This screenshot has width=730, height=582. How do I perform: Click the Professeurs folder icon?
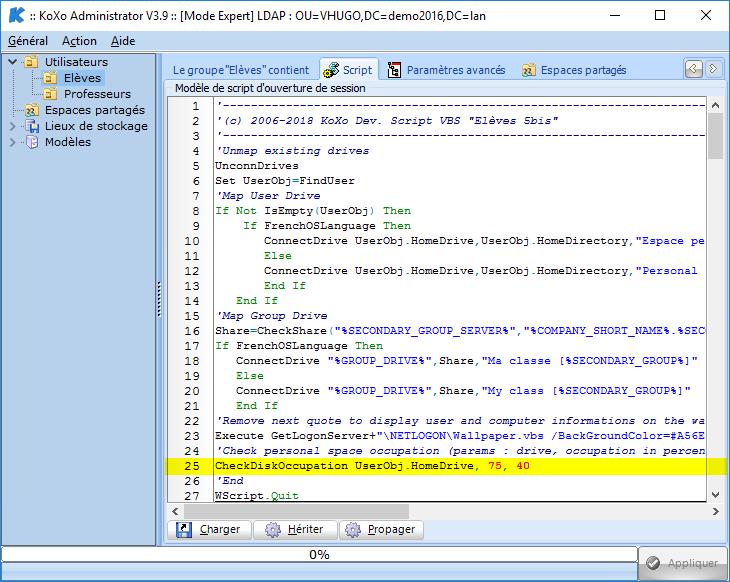point(50,94)
